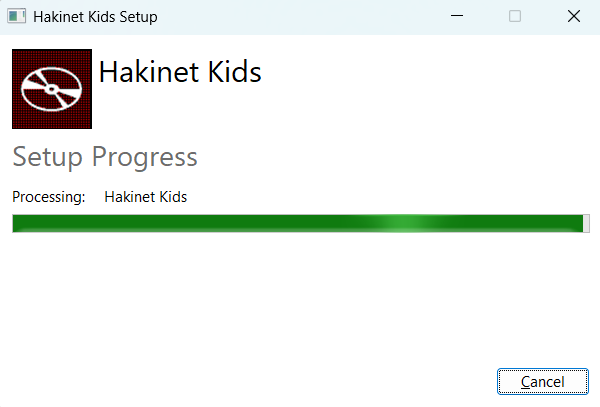Click the "Setup Progress" heading
600x407 pixels.
104,157
